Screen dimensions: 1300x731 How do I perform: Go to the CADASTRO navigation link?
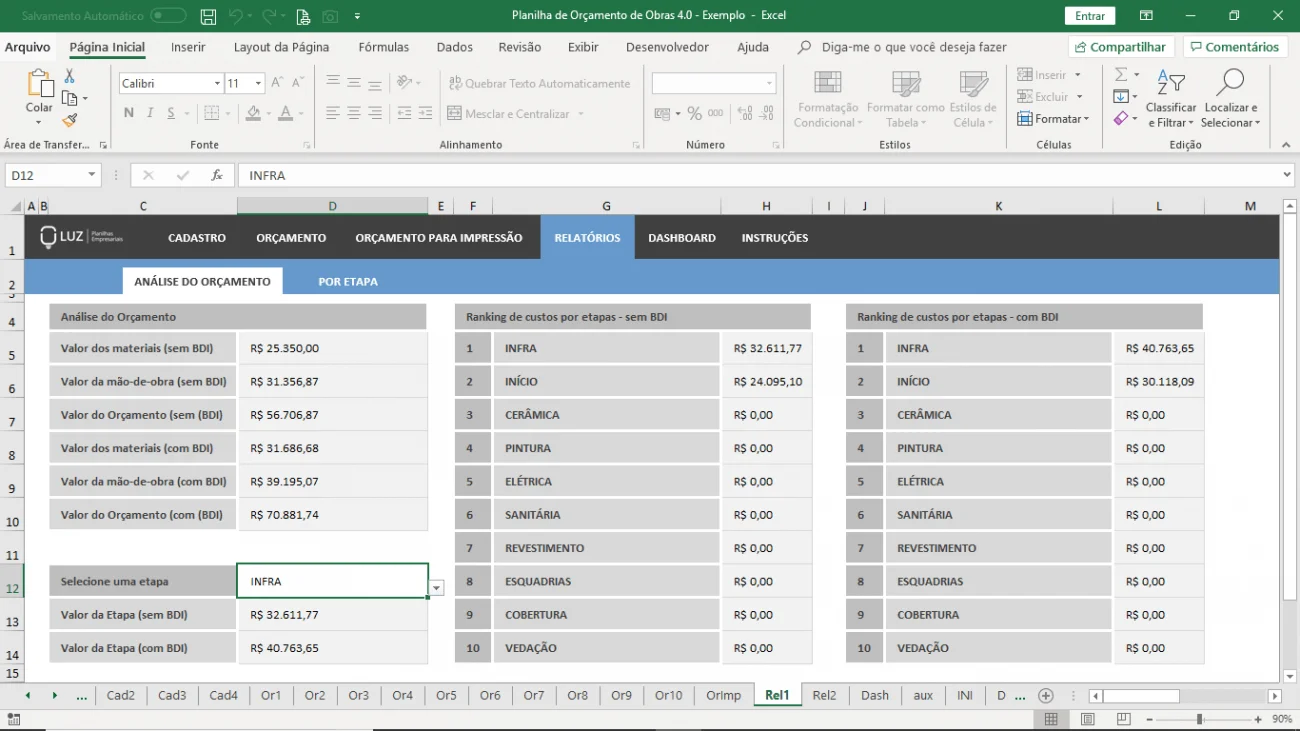[x=197, y=238]
